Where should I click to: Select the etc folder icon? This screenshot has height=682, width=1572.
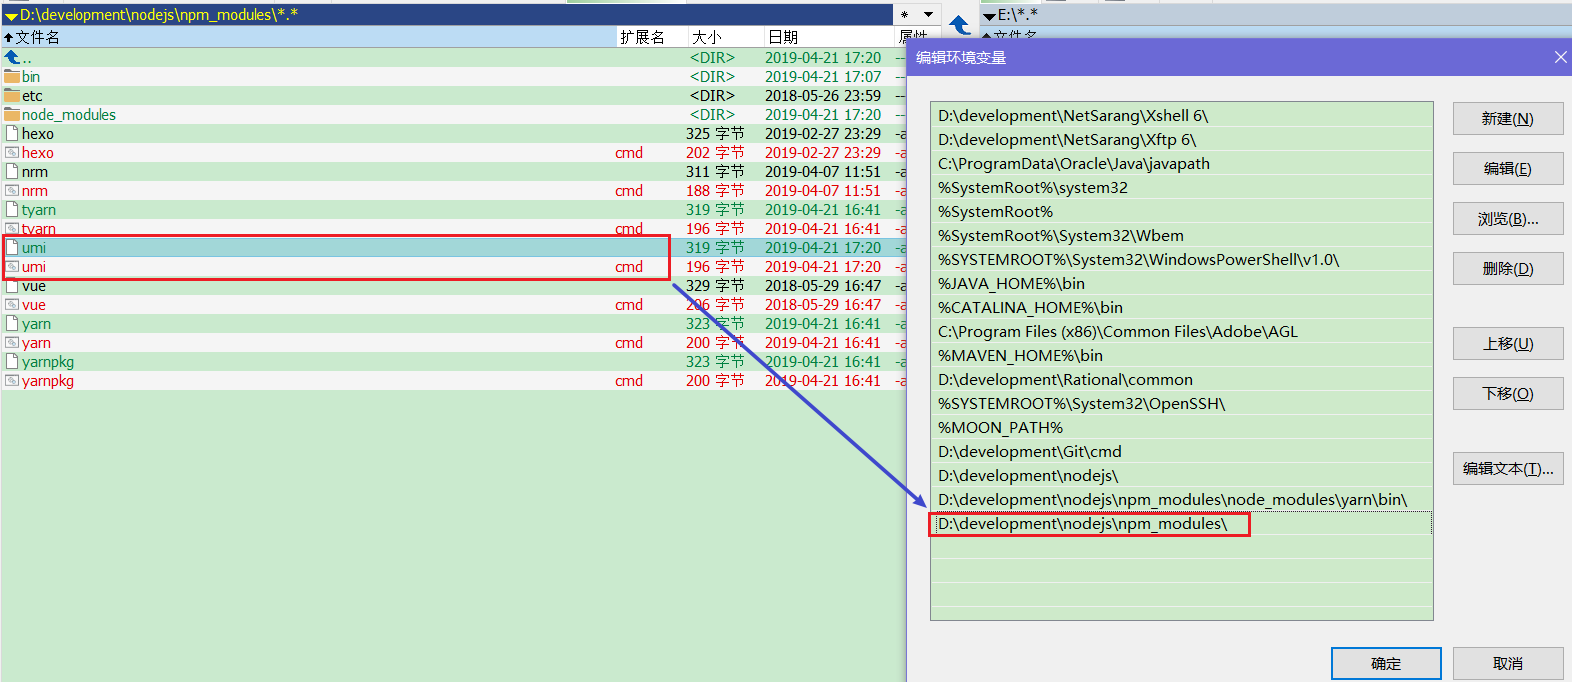point(12,96)
